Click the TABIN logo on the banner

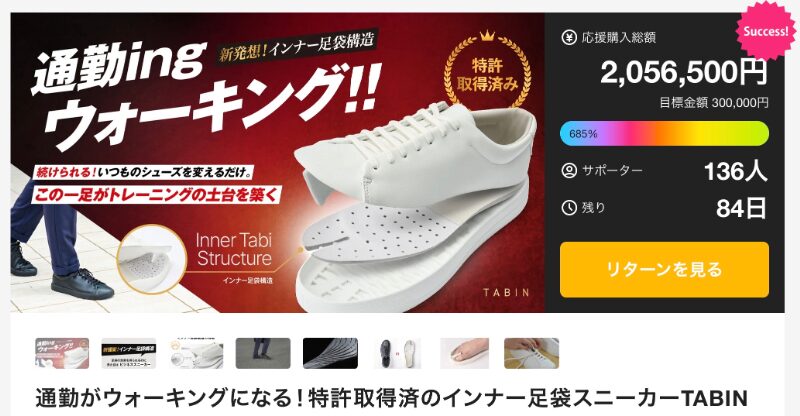pos(506,293)
